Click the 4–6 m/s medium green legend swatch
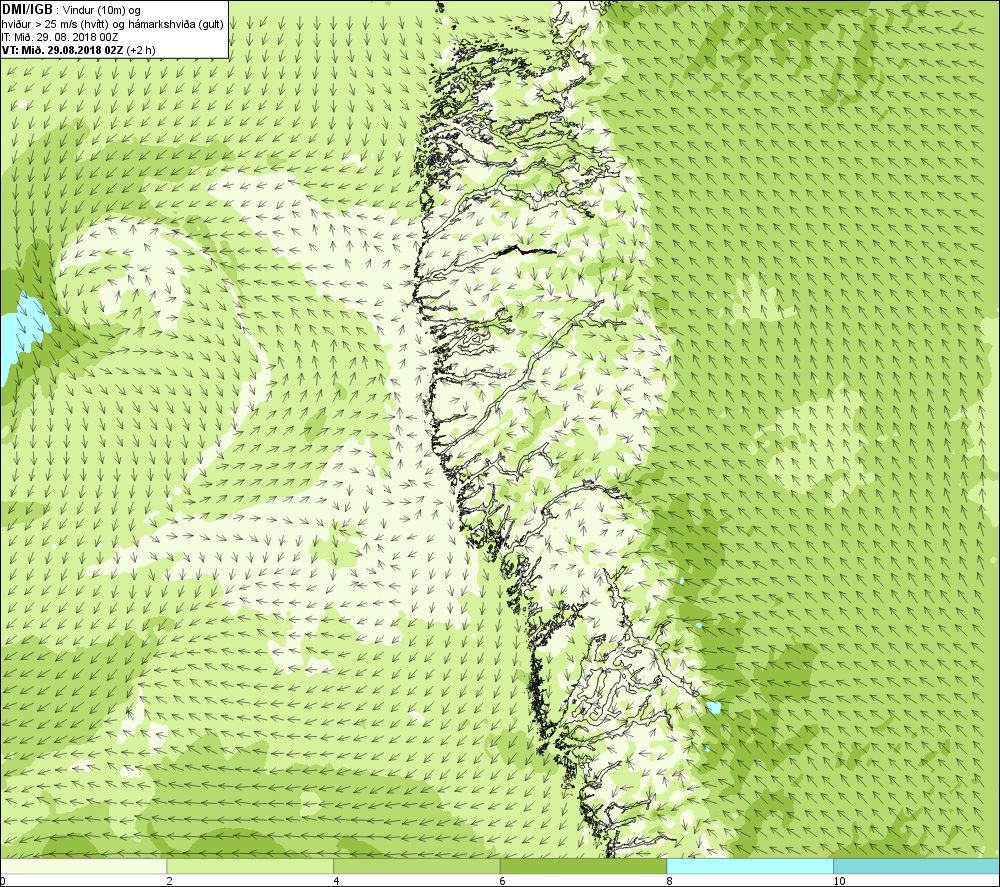Viewport: 1000px width, 887px height. pyautogui.click(x=416, y=866)
